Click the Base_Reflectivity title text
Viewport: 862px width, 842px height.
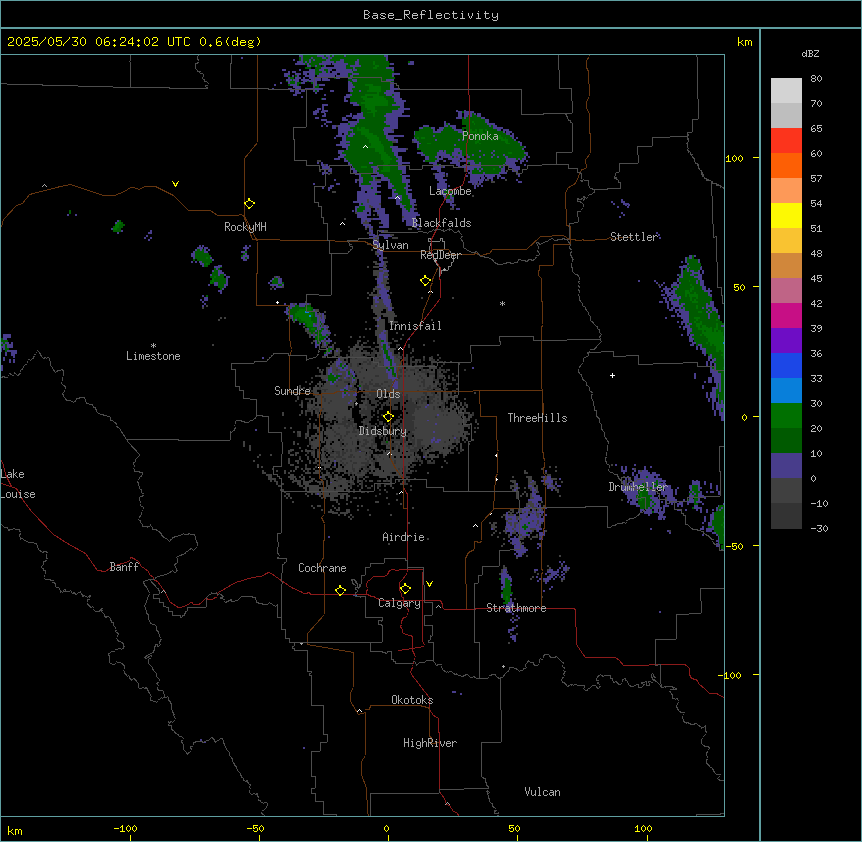click(431, 15)
